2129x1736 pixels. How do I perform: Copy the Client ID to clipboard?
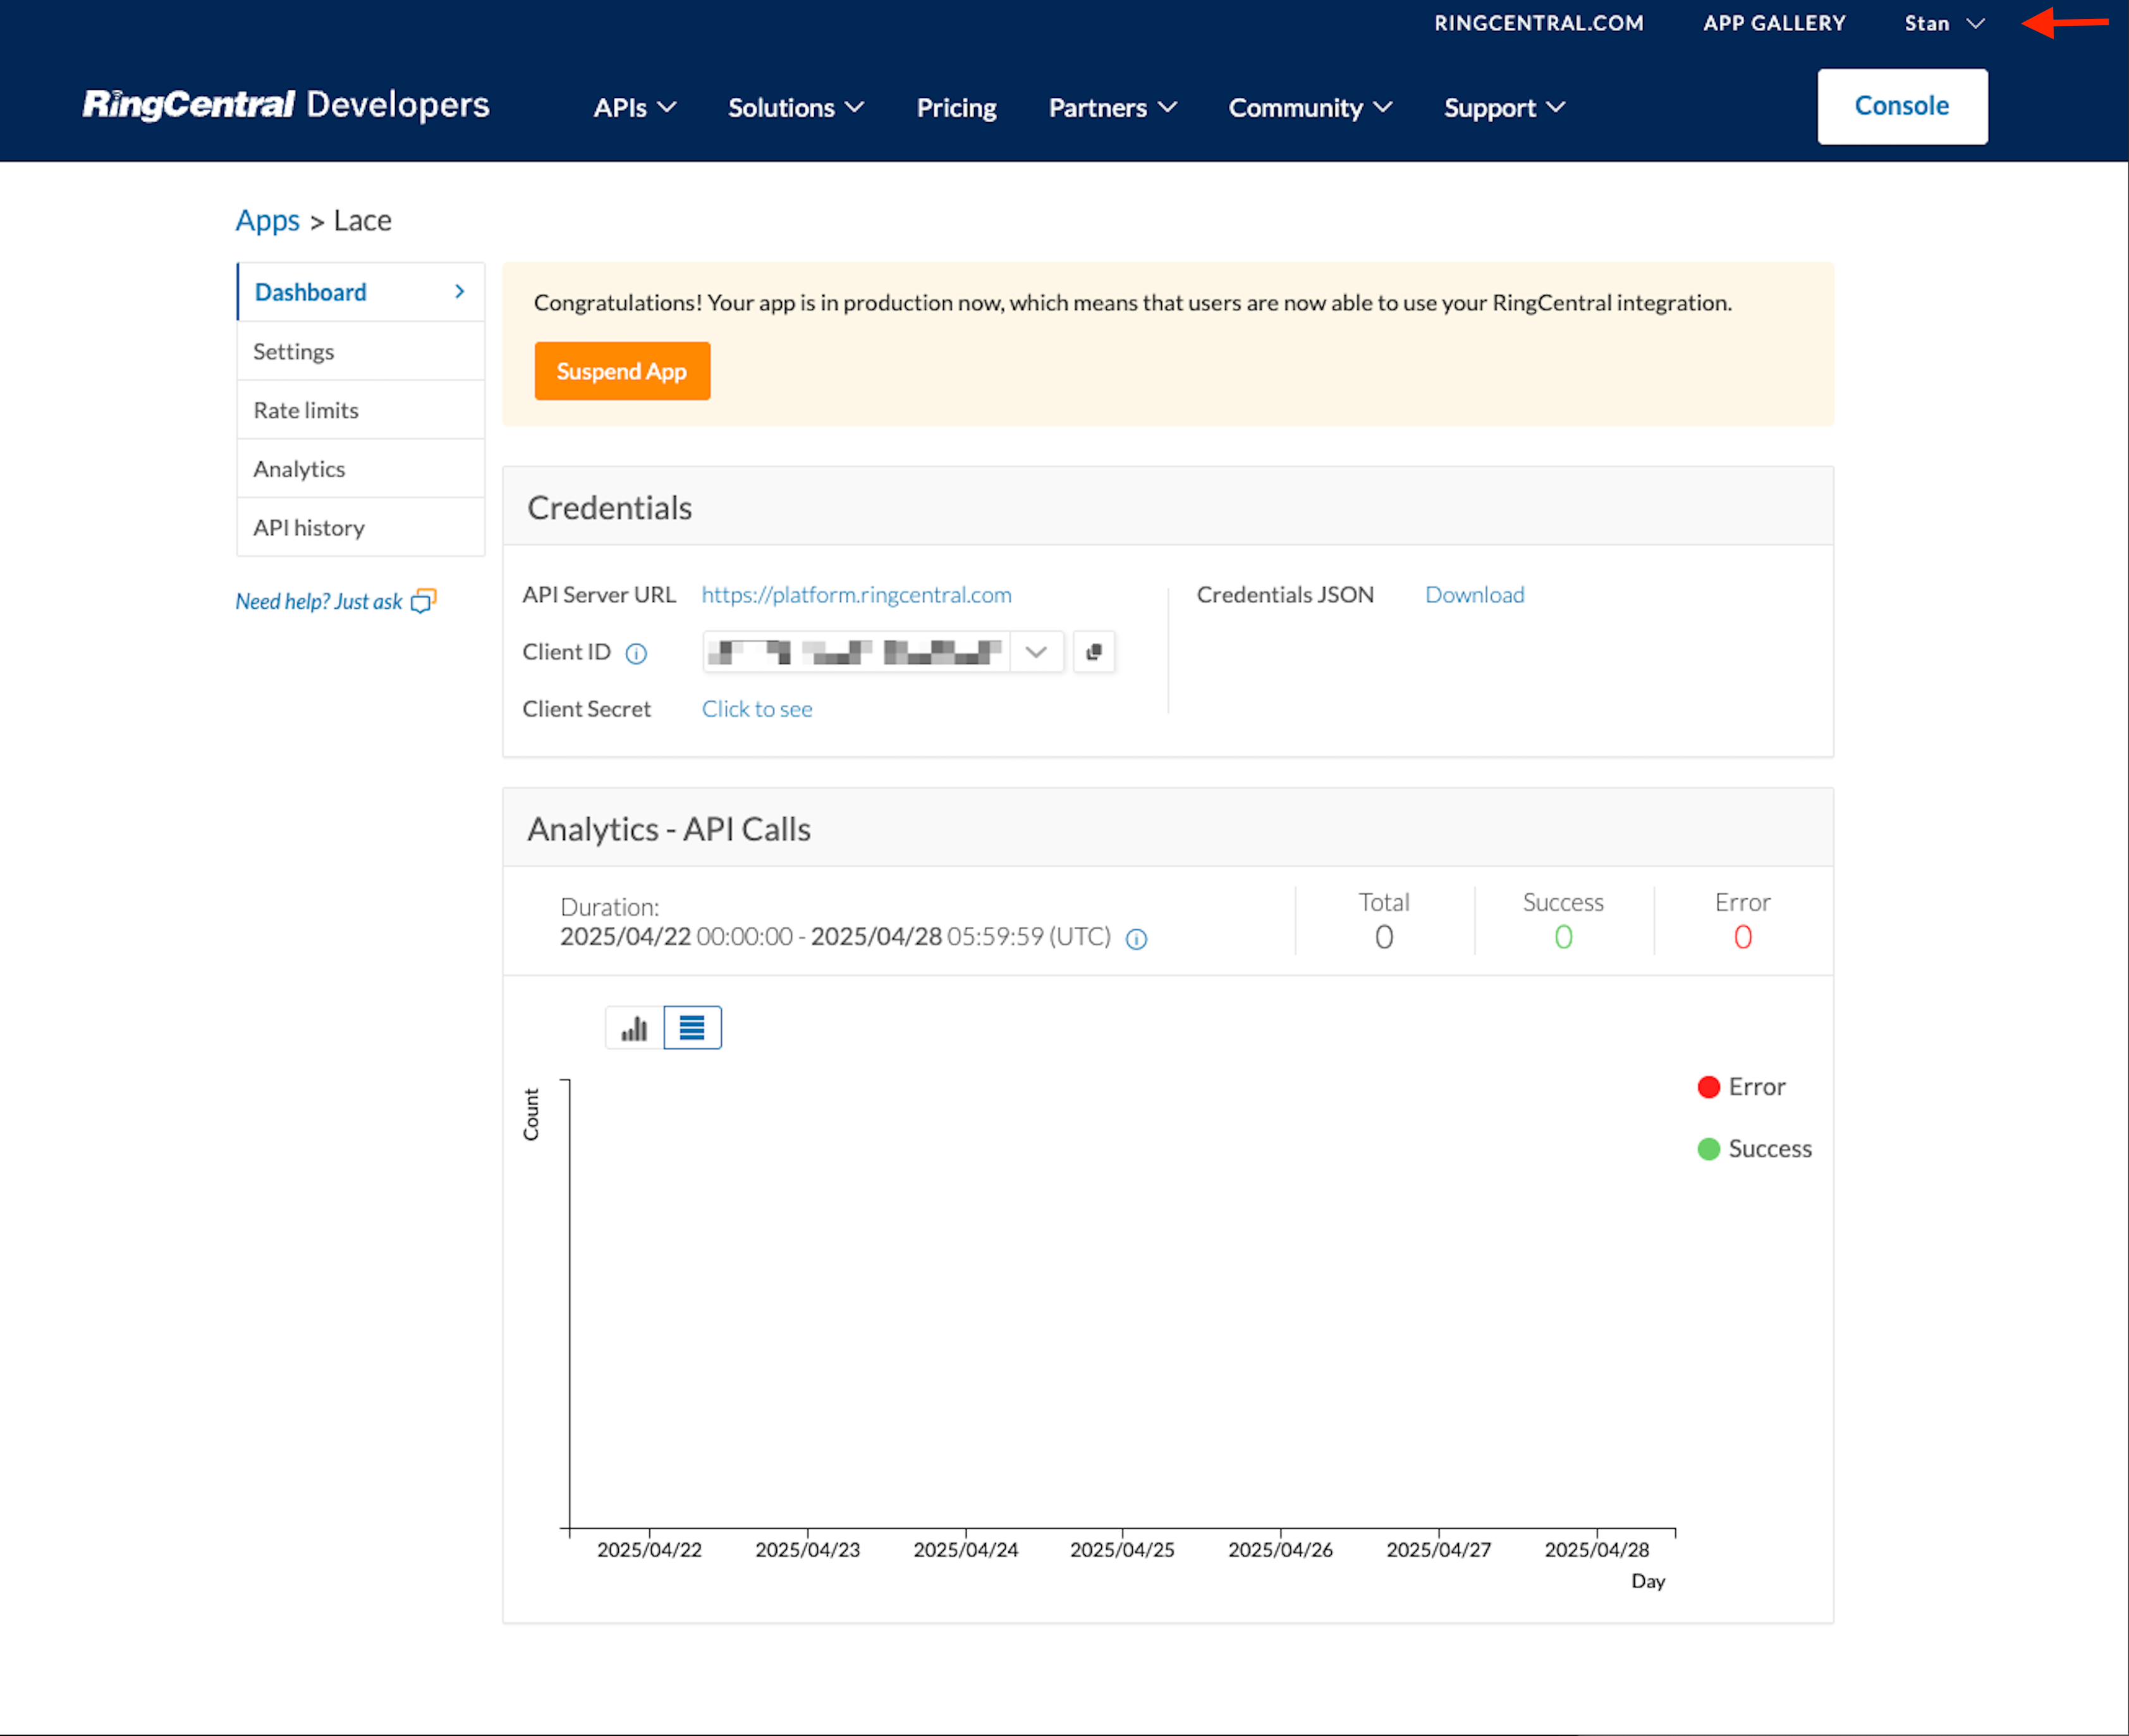1094,652
